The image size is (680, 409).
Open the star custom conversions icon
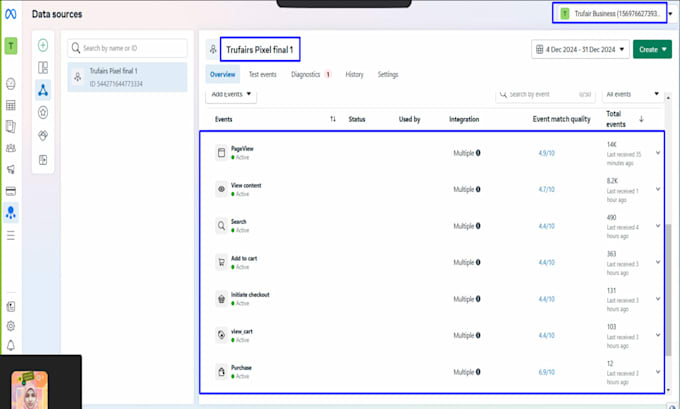(x=43, y=113)
